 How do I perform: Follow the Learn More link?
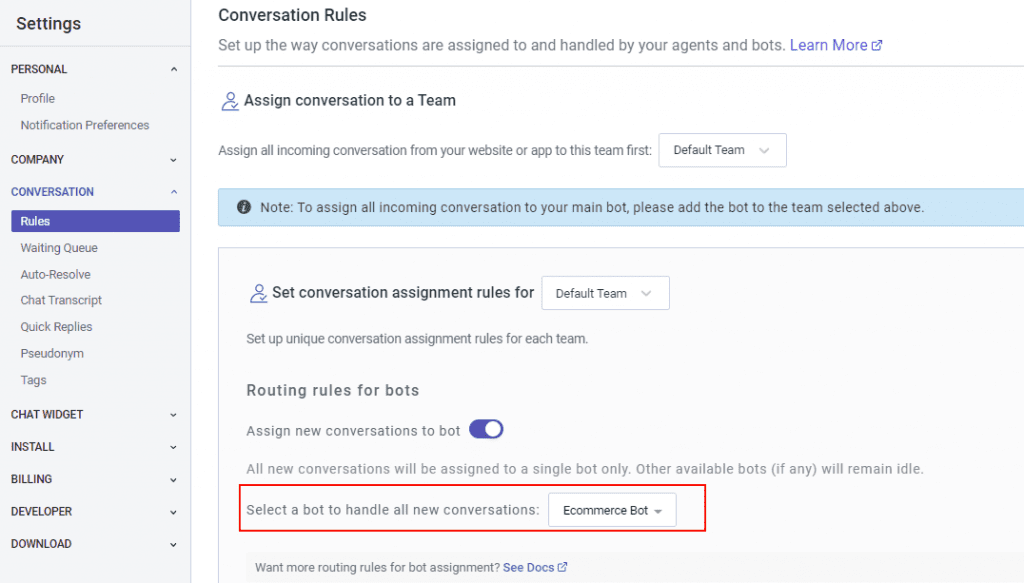click(x=828, y=45)
